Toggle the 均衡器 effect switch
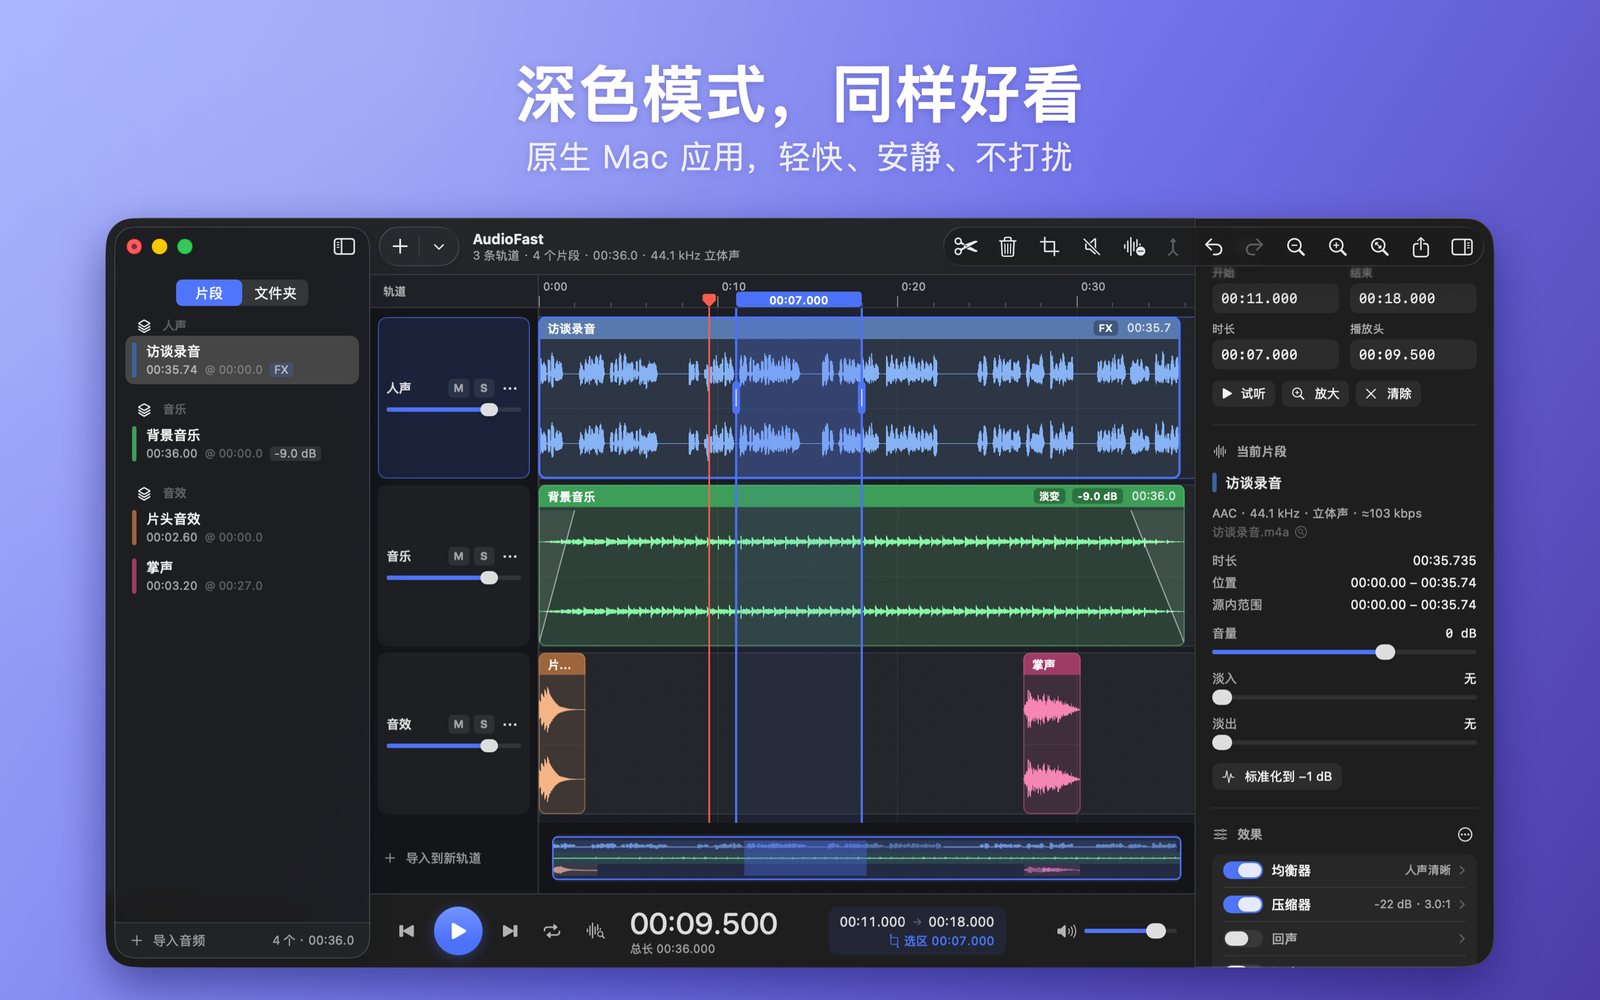The image size is (1600, 1000). [x=1243, y=871]
